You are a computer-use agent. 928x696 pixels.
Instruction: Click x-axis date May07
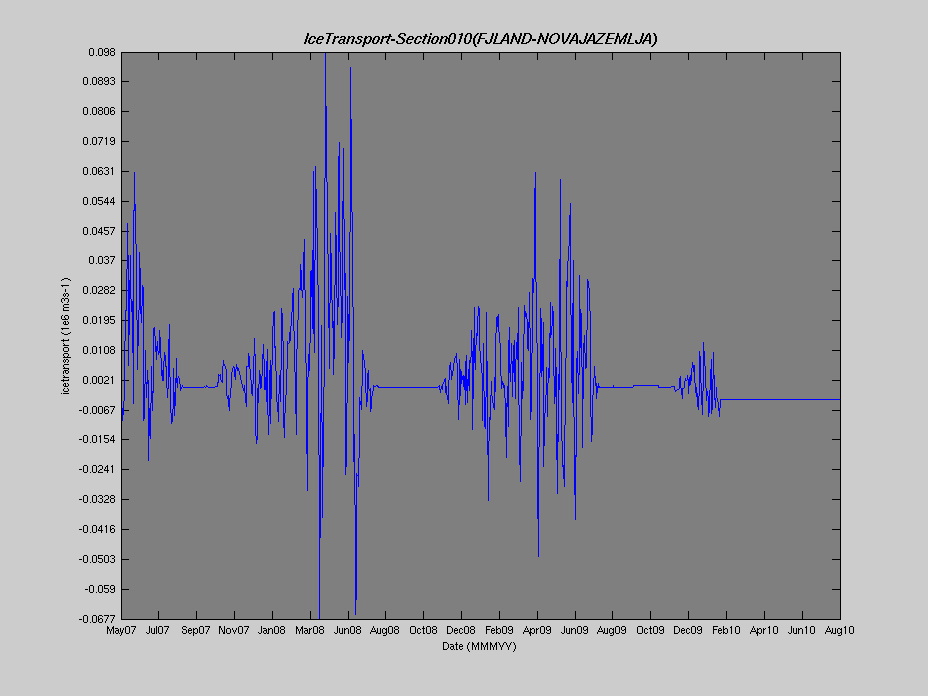click(x=121, y=630)
